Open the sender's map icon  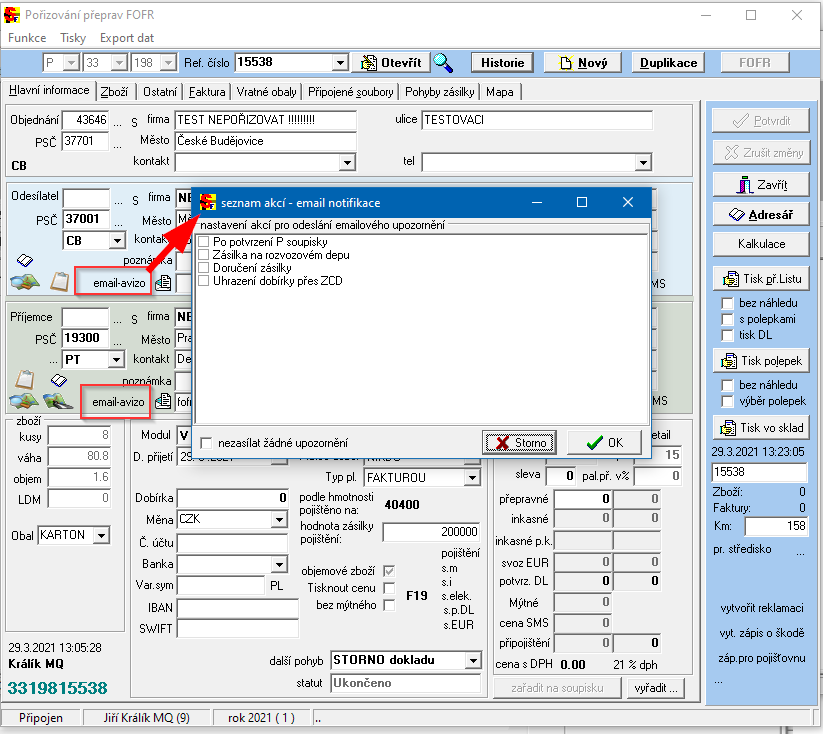point(27,283)
